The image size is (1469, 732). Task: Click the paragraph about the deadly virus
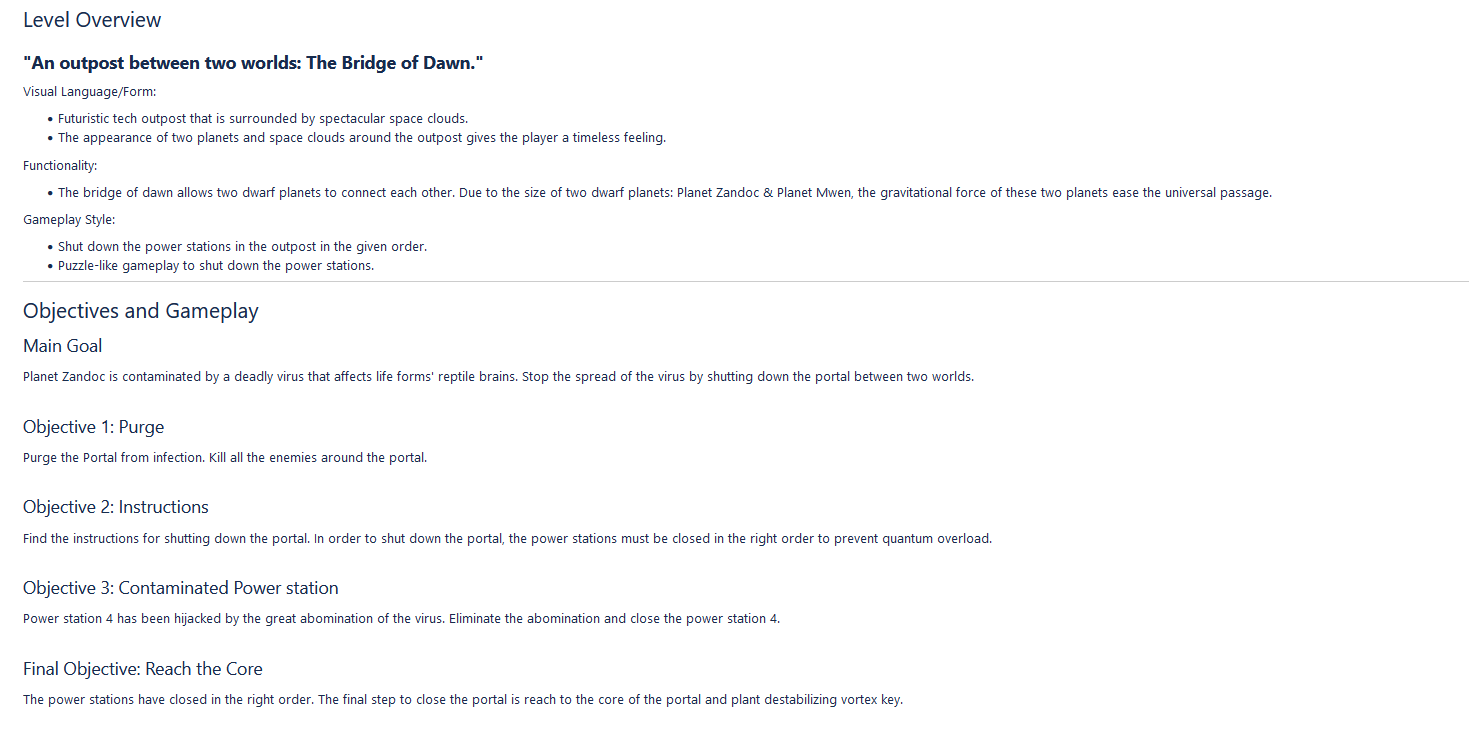[x=498, y=377]
